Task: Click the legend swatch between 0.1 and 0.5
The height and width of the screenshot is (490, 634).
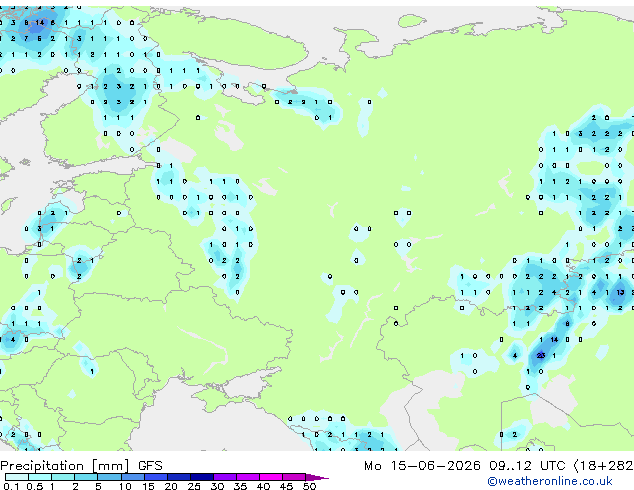Action: [17, 477]
